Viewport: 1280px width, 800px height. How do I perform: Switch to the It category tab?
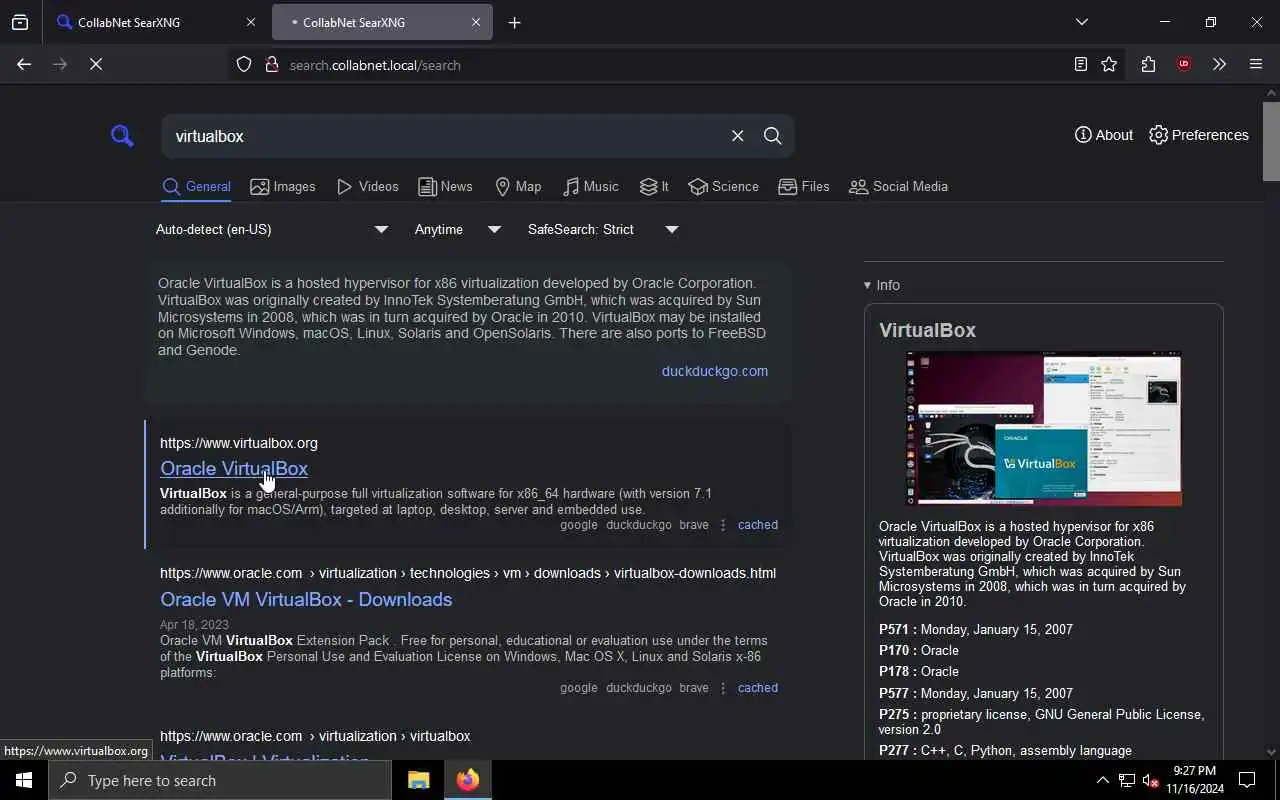point(654,187)
